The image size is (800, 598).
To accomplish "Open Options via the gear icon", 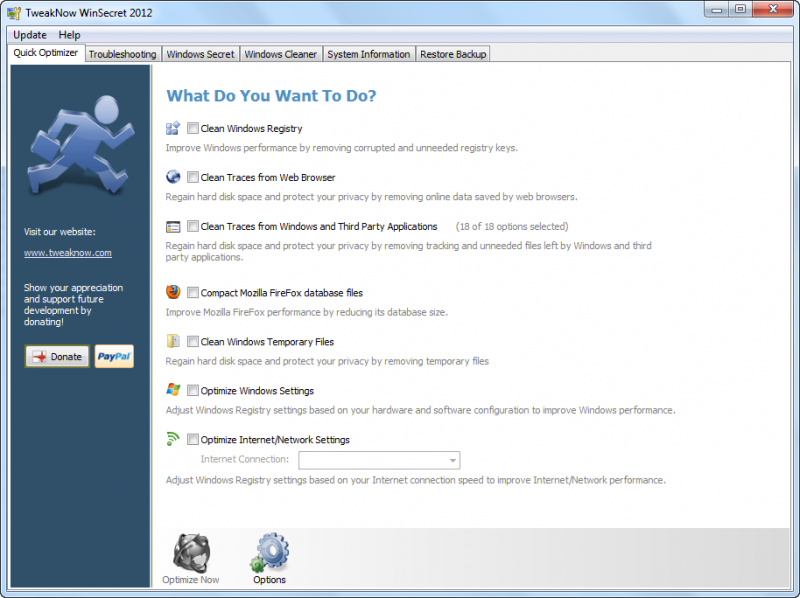I will [269, 553].
